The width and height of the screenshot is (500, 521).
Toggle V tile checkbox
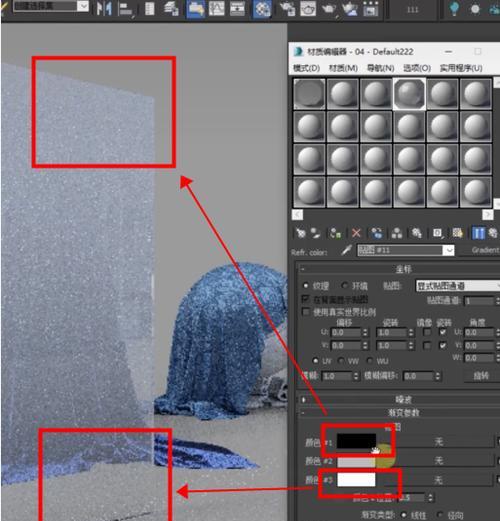443,345
